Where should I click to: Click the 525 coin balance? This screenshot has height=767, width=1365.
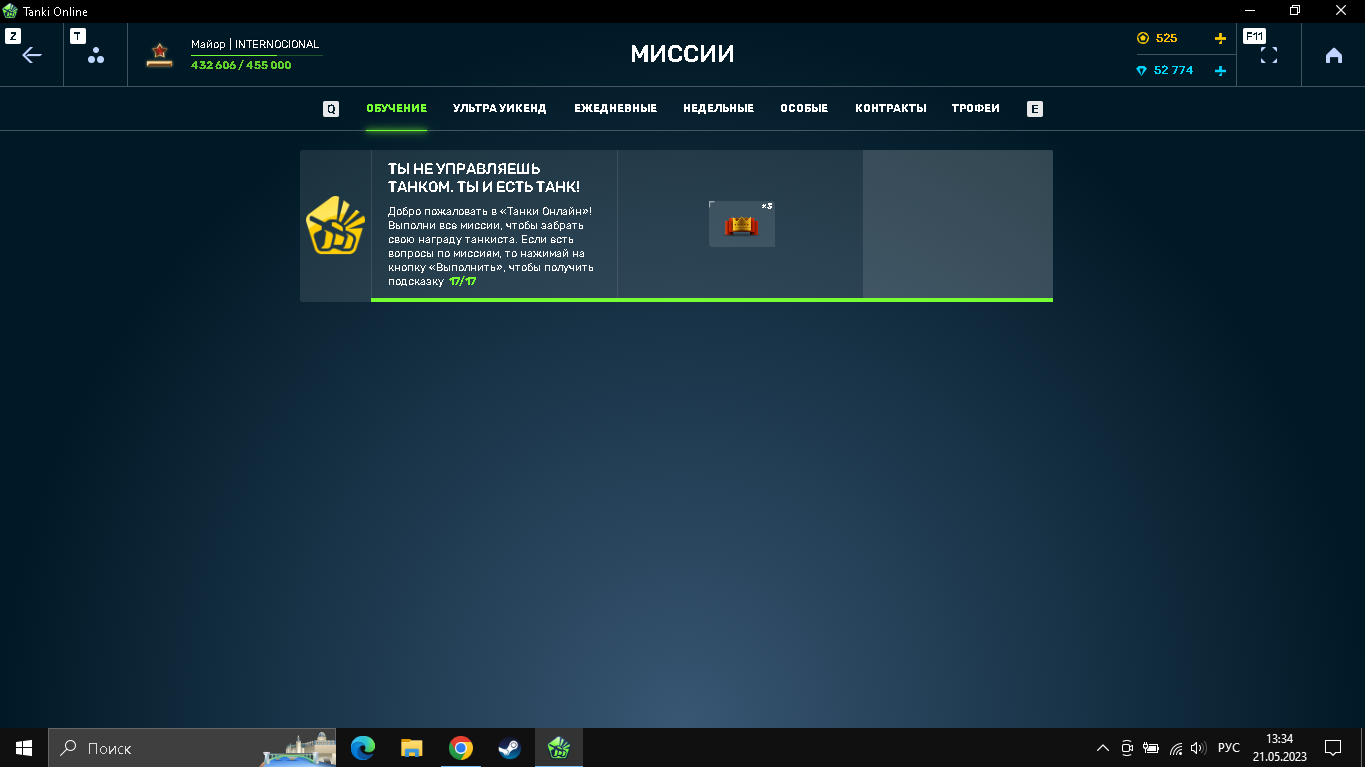click(x=1166, y=38)
